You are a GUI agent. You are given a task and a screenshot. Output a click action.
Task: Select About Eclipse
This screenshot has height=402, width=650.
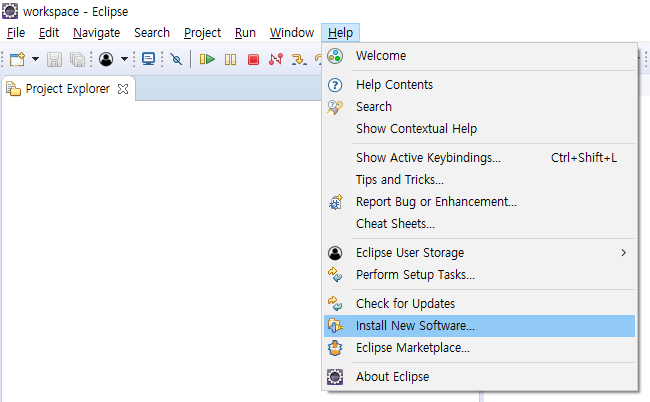479,376
